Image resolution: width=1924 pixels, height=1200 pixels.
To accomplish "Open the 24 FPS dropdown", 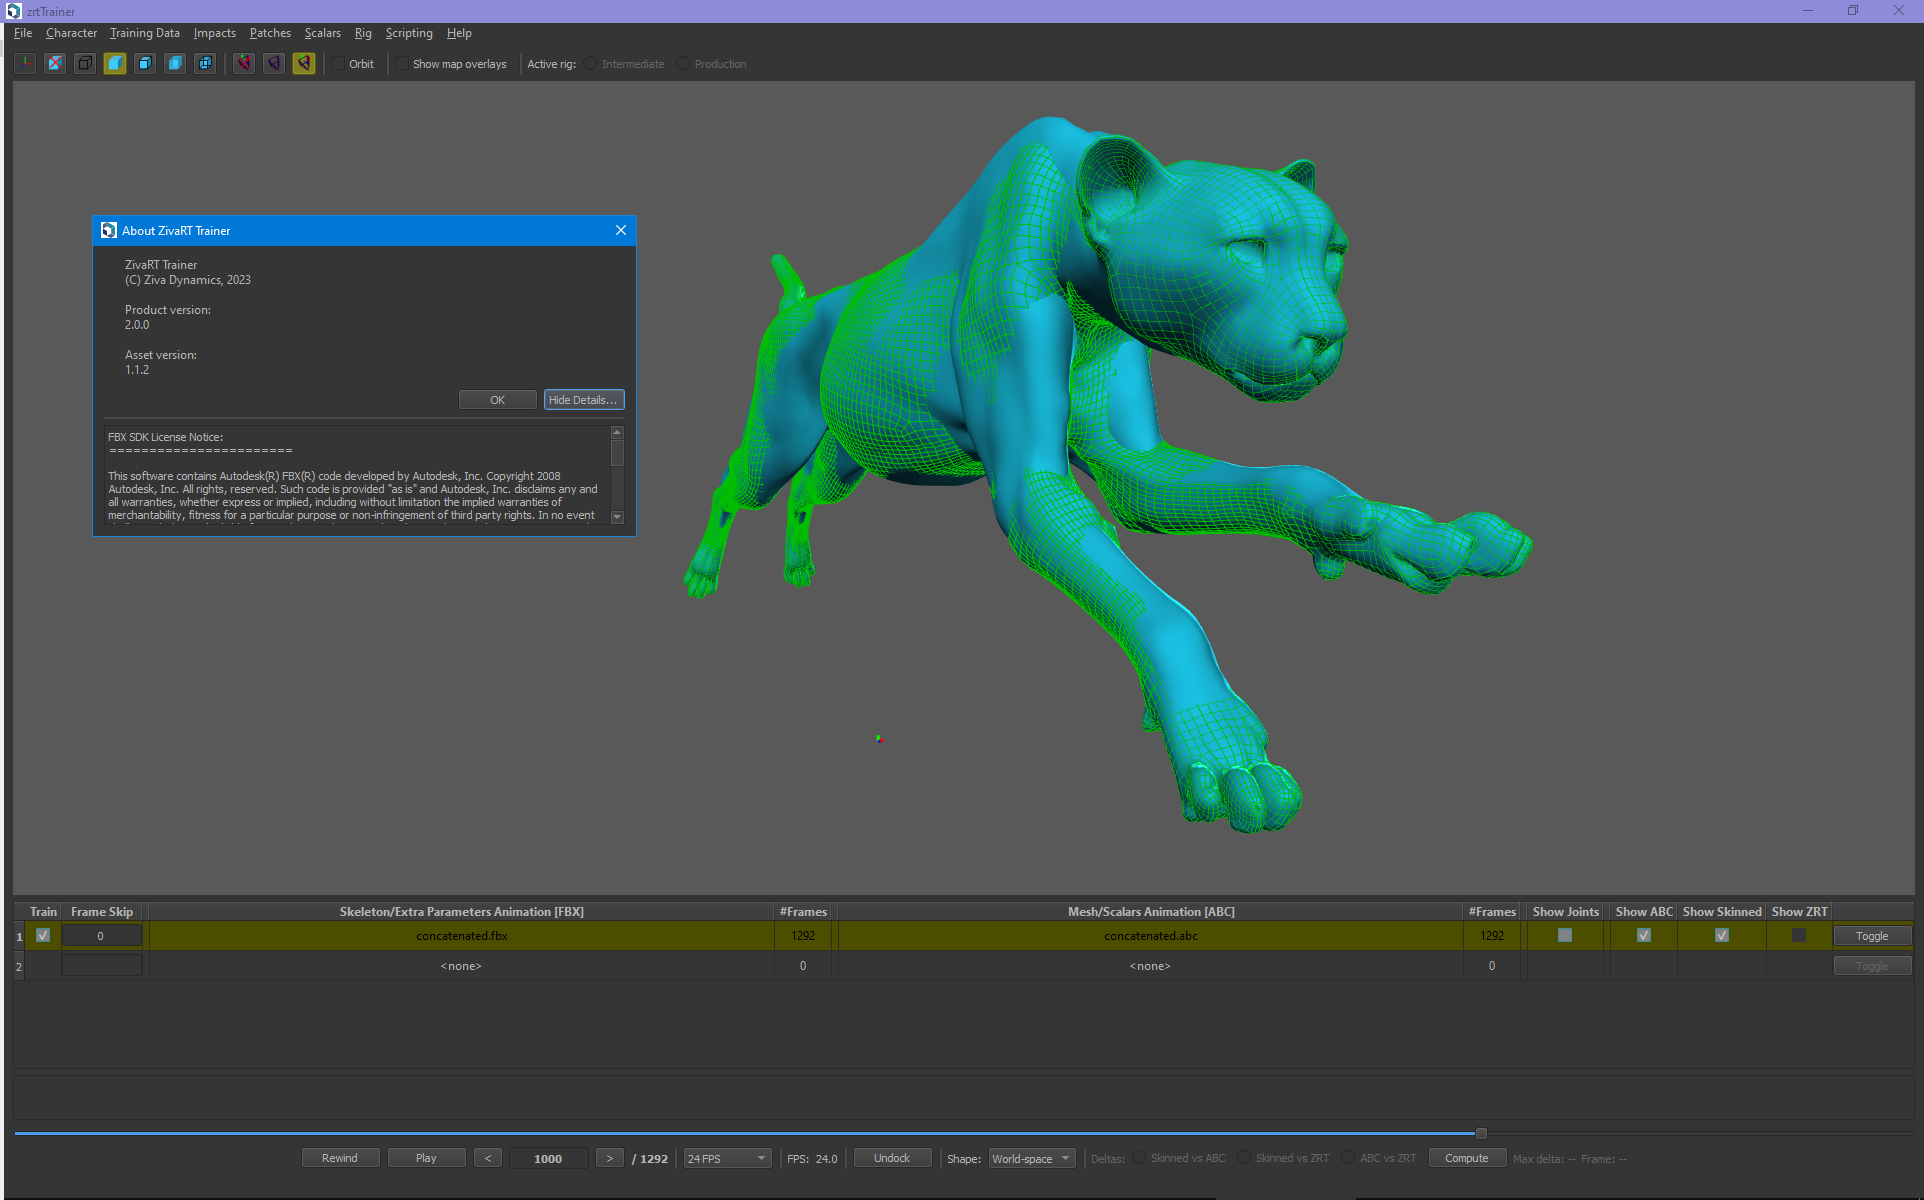I will (727, 1158).
